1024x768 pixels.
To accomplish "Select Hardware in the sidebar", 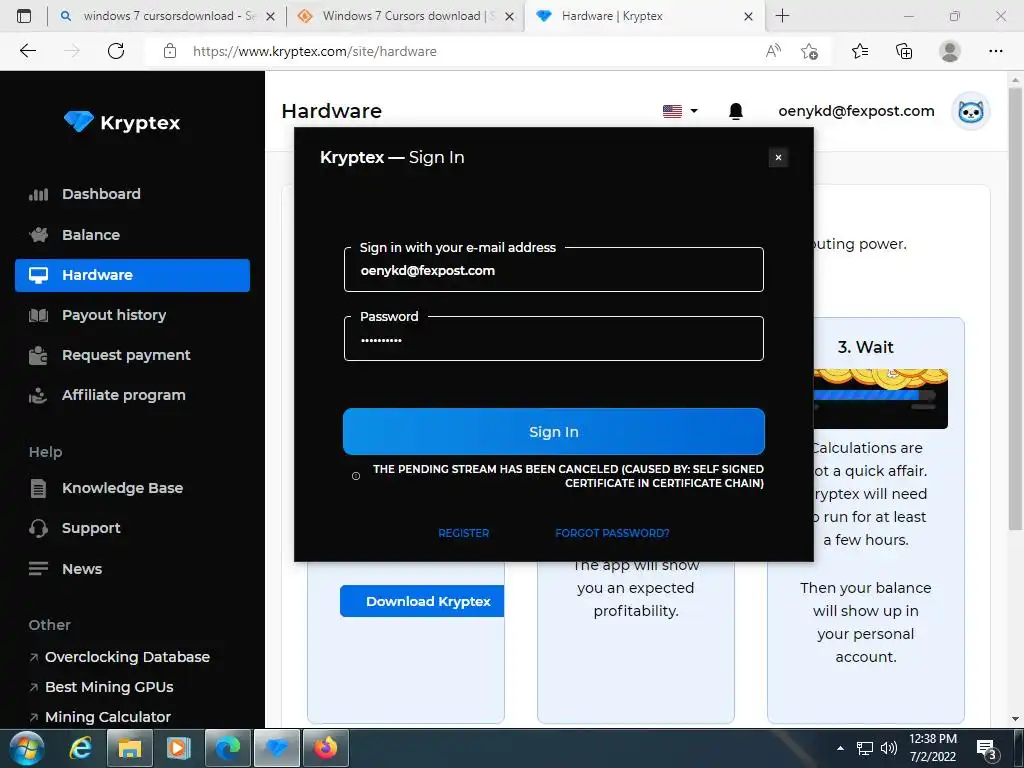I will (132, 275).
